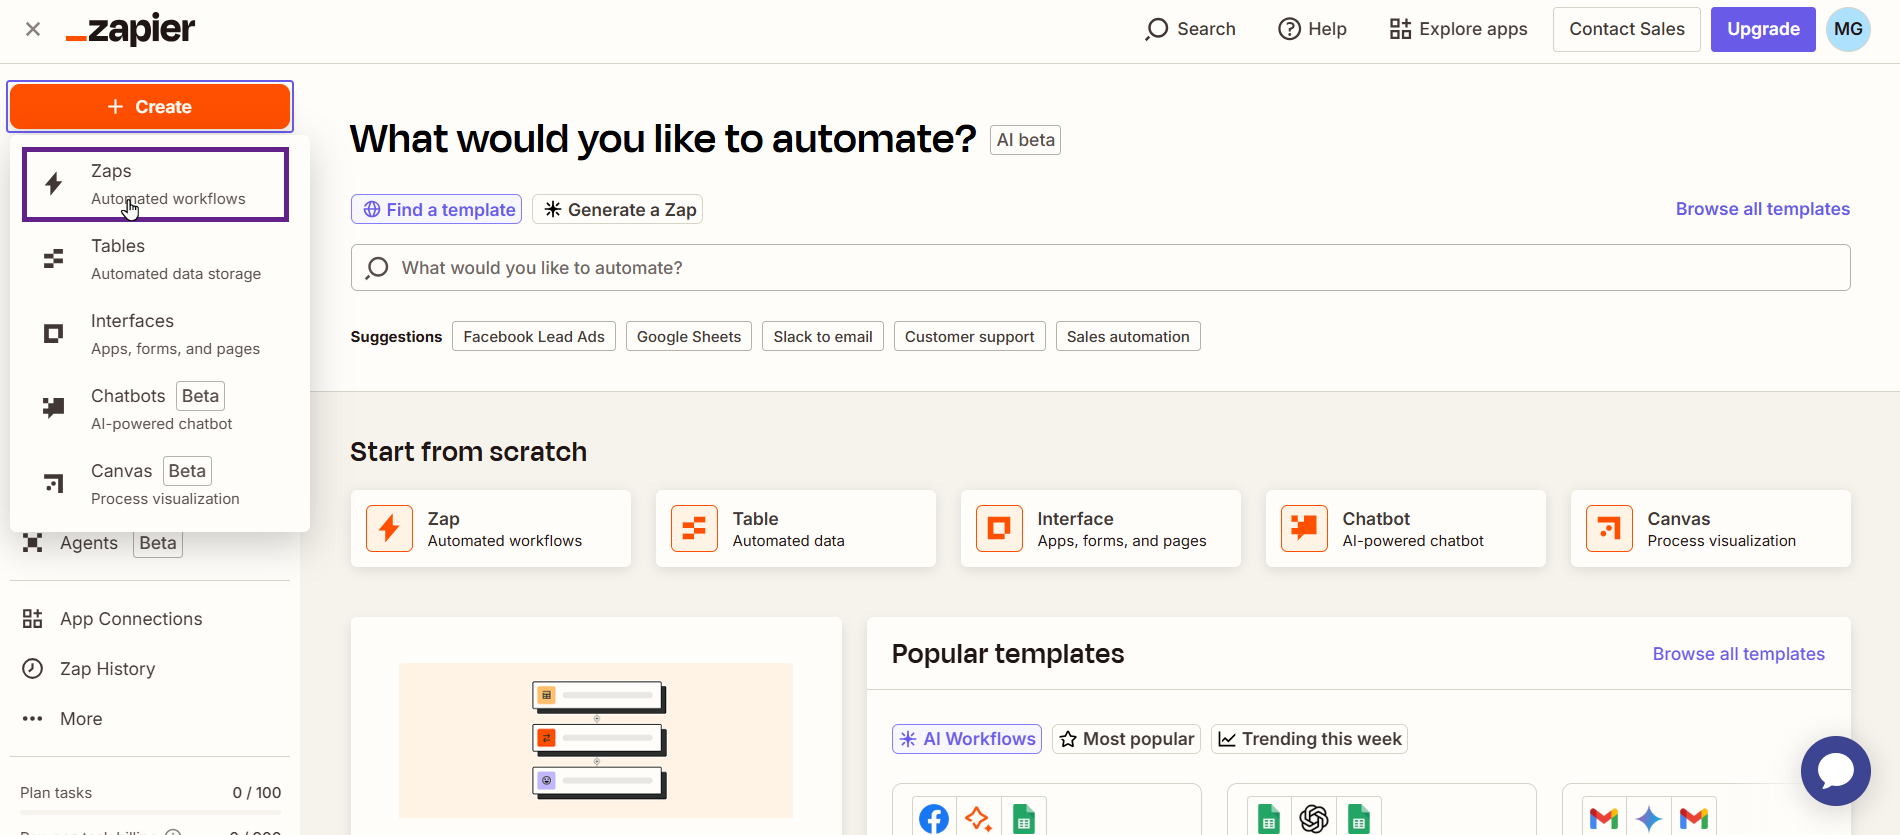Click the Interface icon under Start from scratch
1900x835 pixels.
coord(999,529)
